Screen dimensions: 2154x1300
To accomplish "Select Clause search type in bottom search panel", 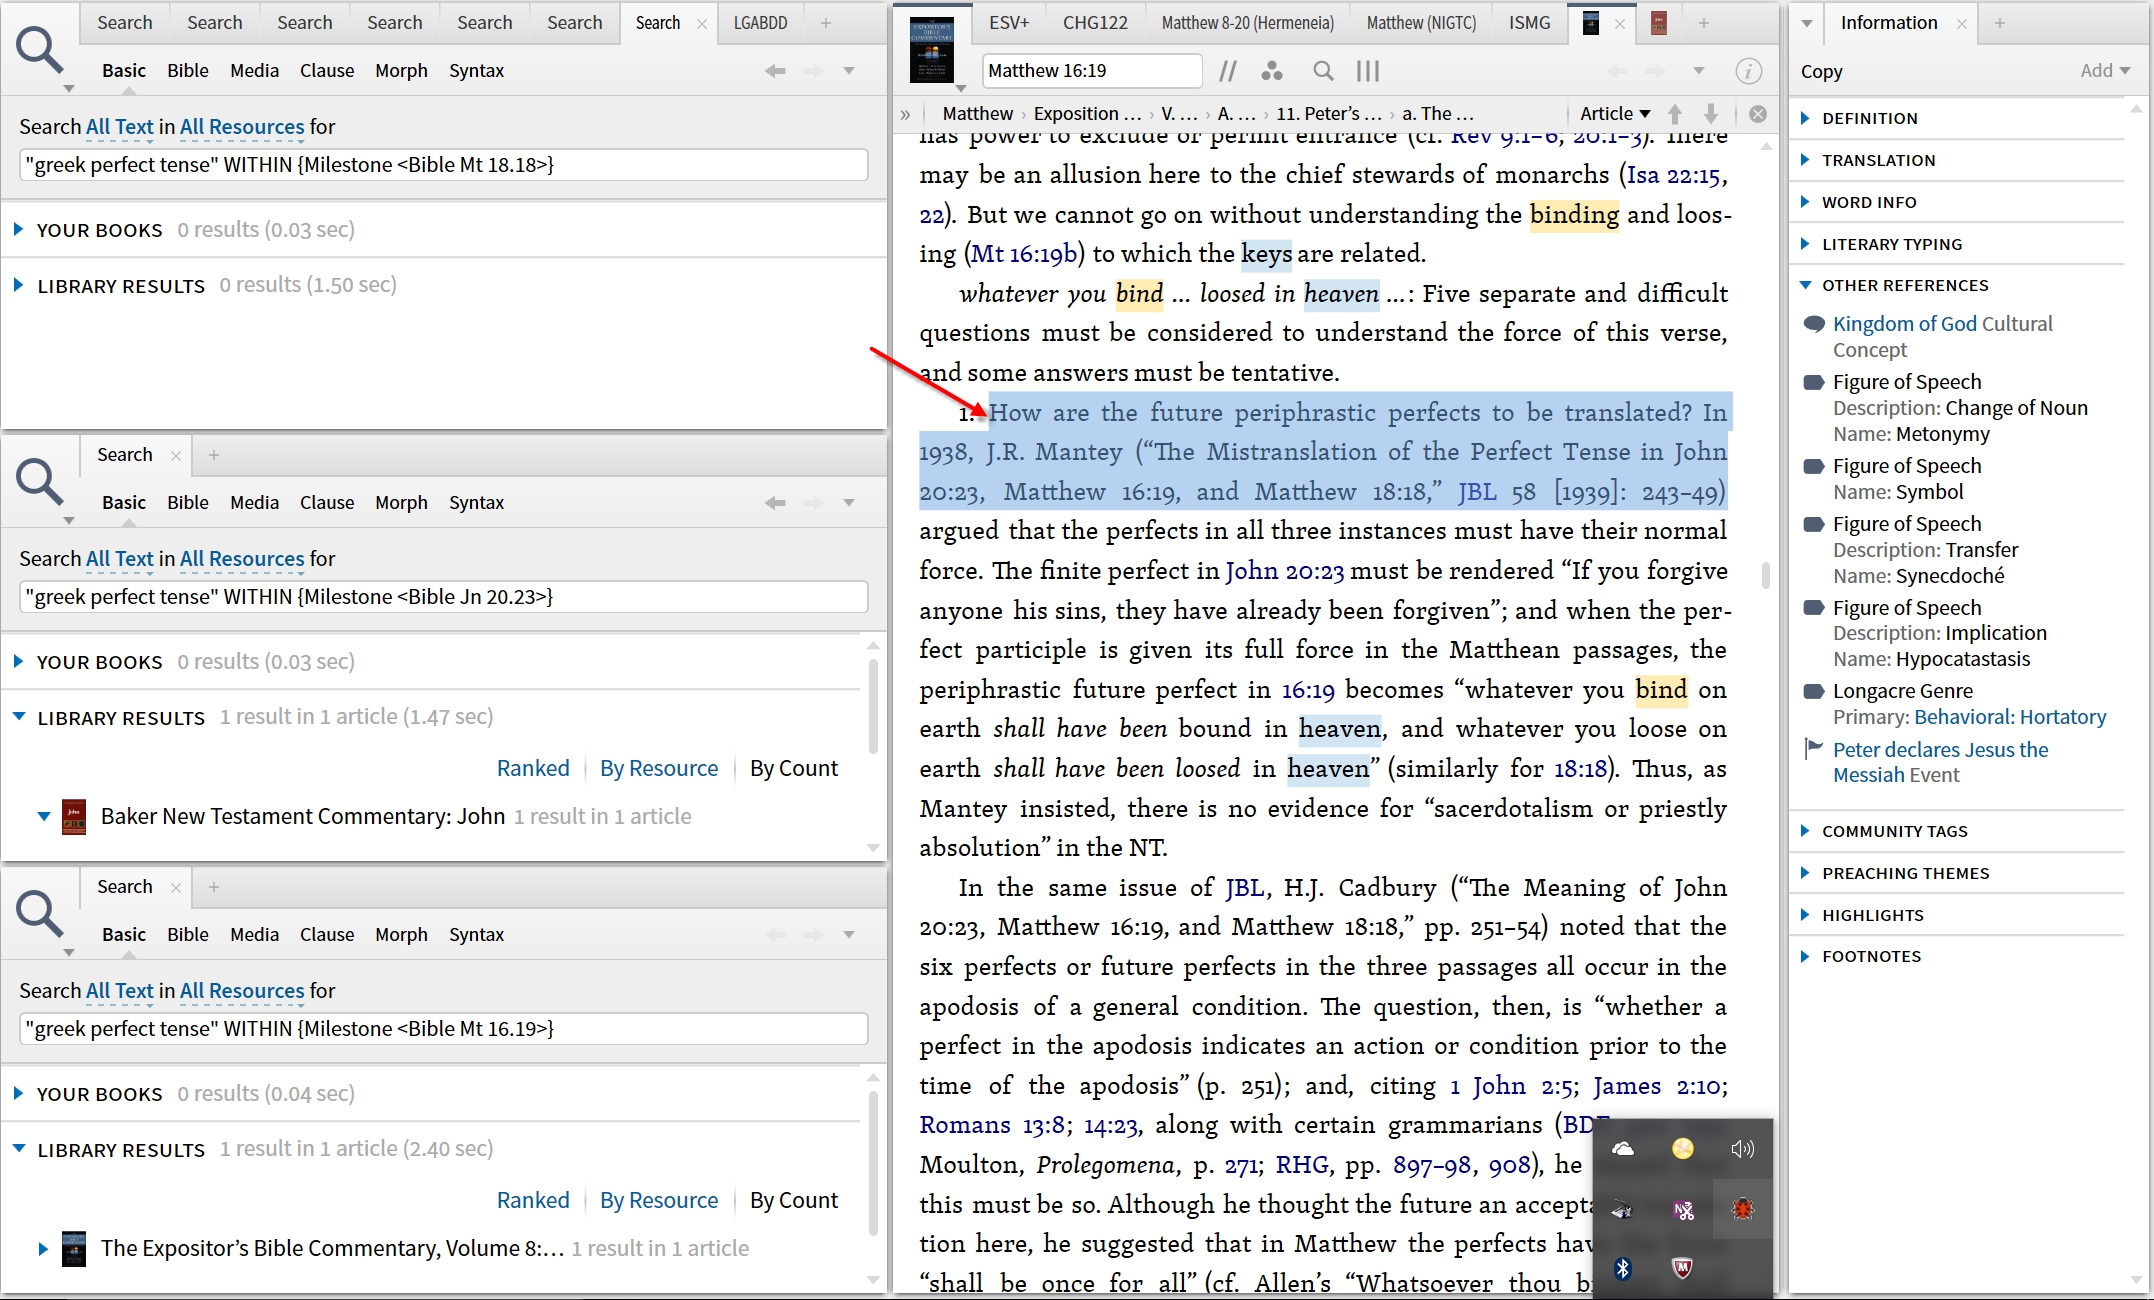I will 326,934.
